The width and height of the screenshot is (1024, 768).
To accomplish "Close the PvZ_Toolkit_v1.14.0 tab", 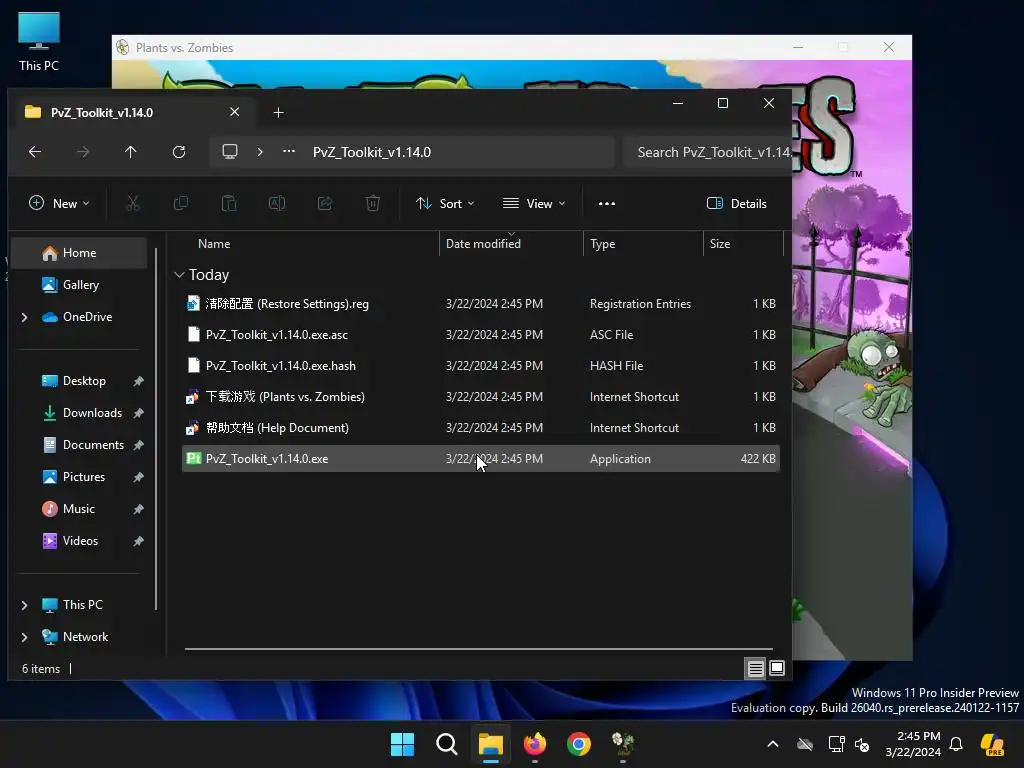I will pos(234,112).
